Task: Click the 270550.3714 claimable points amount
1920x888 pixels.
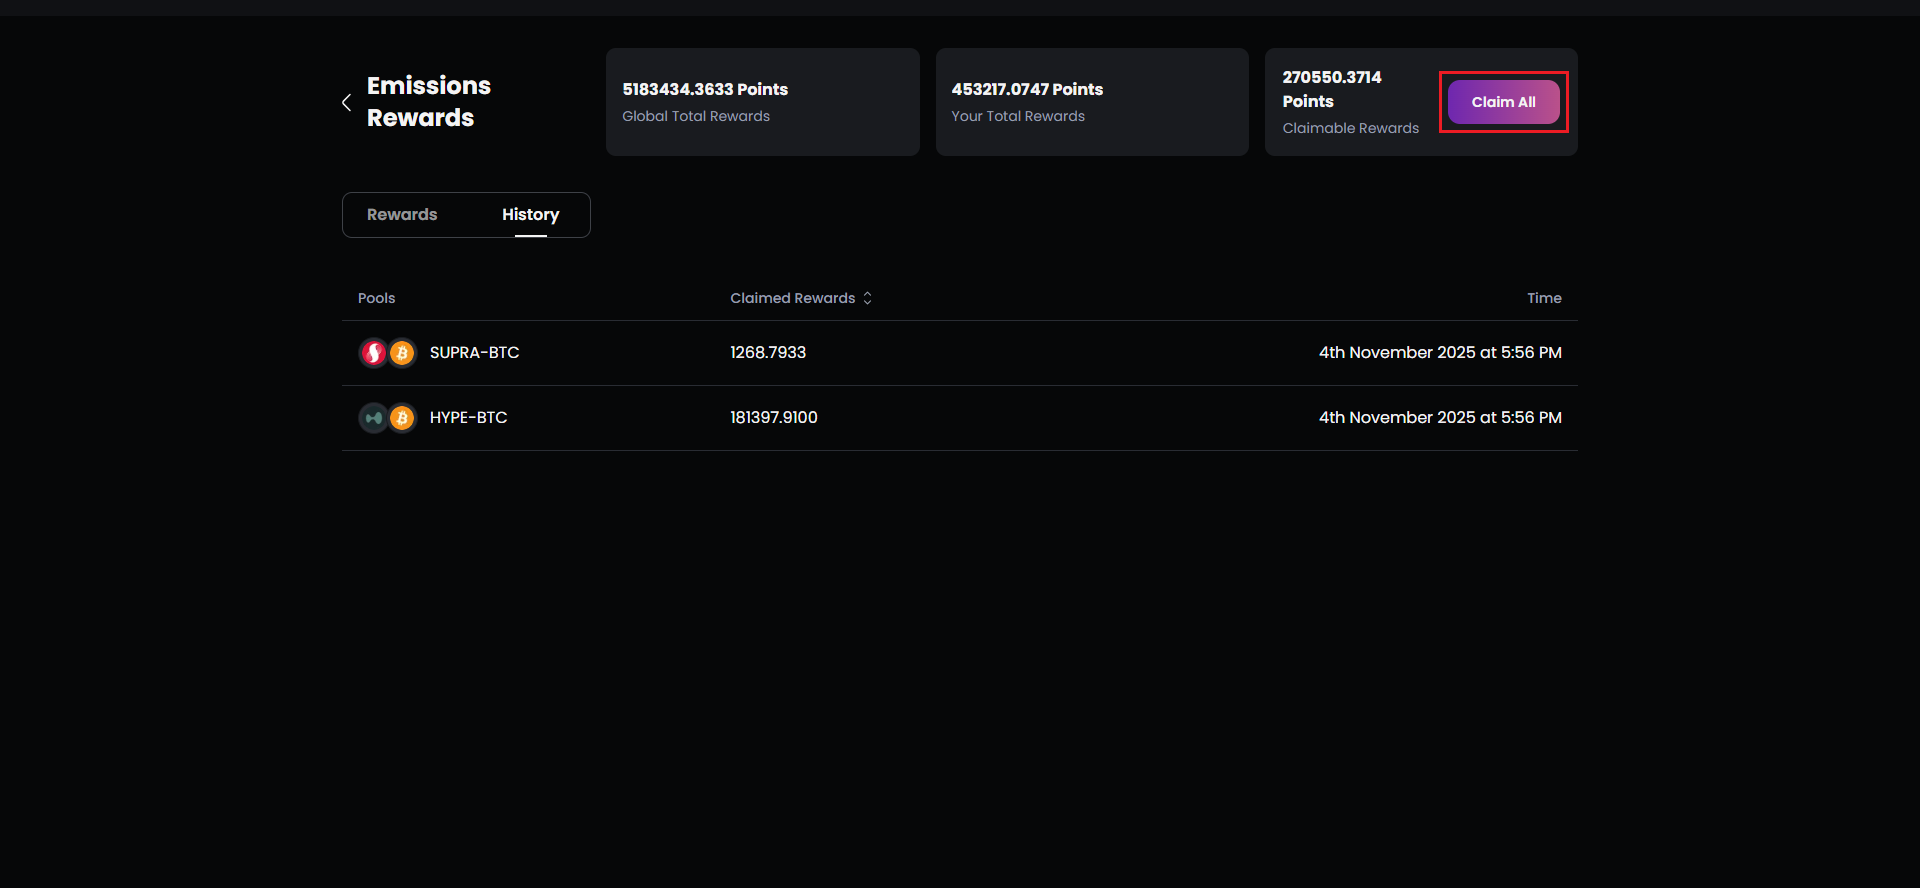Action: [1331, 78]
